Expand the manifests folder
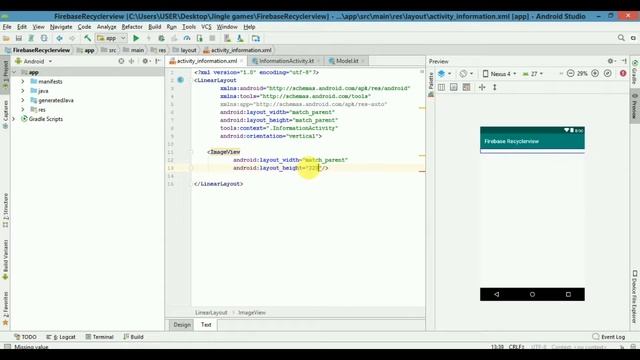 pyautogui.click(x=23, y=82)
